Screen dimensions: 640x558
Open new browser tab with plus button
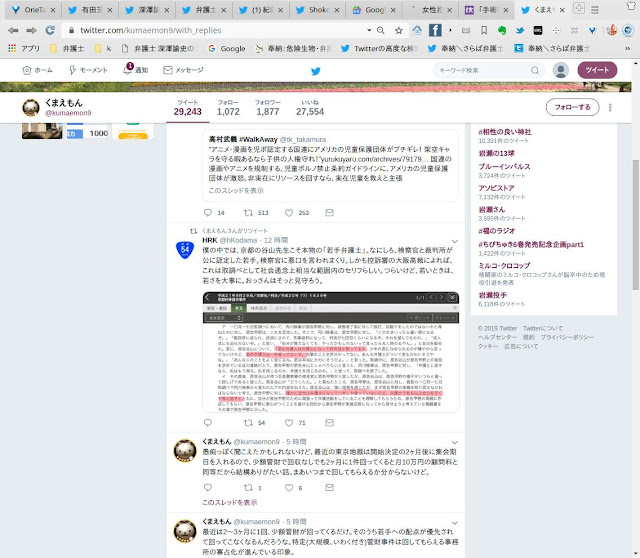[x=579, y=8]
